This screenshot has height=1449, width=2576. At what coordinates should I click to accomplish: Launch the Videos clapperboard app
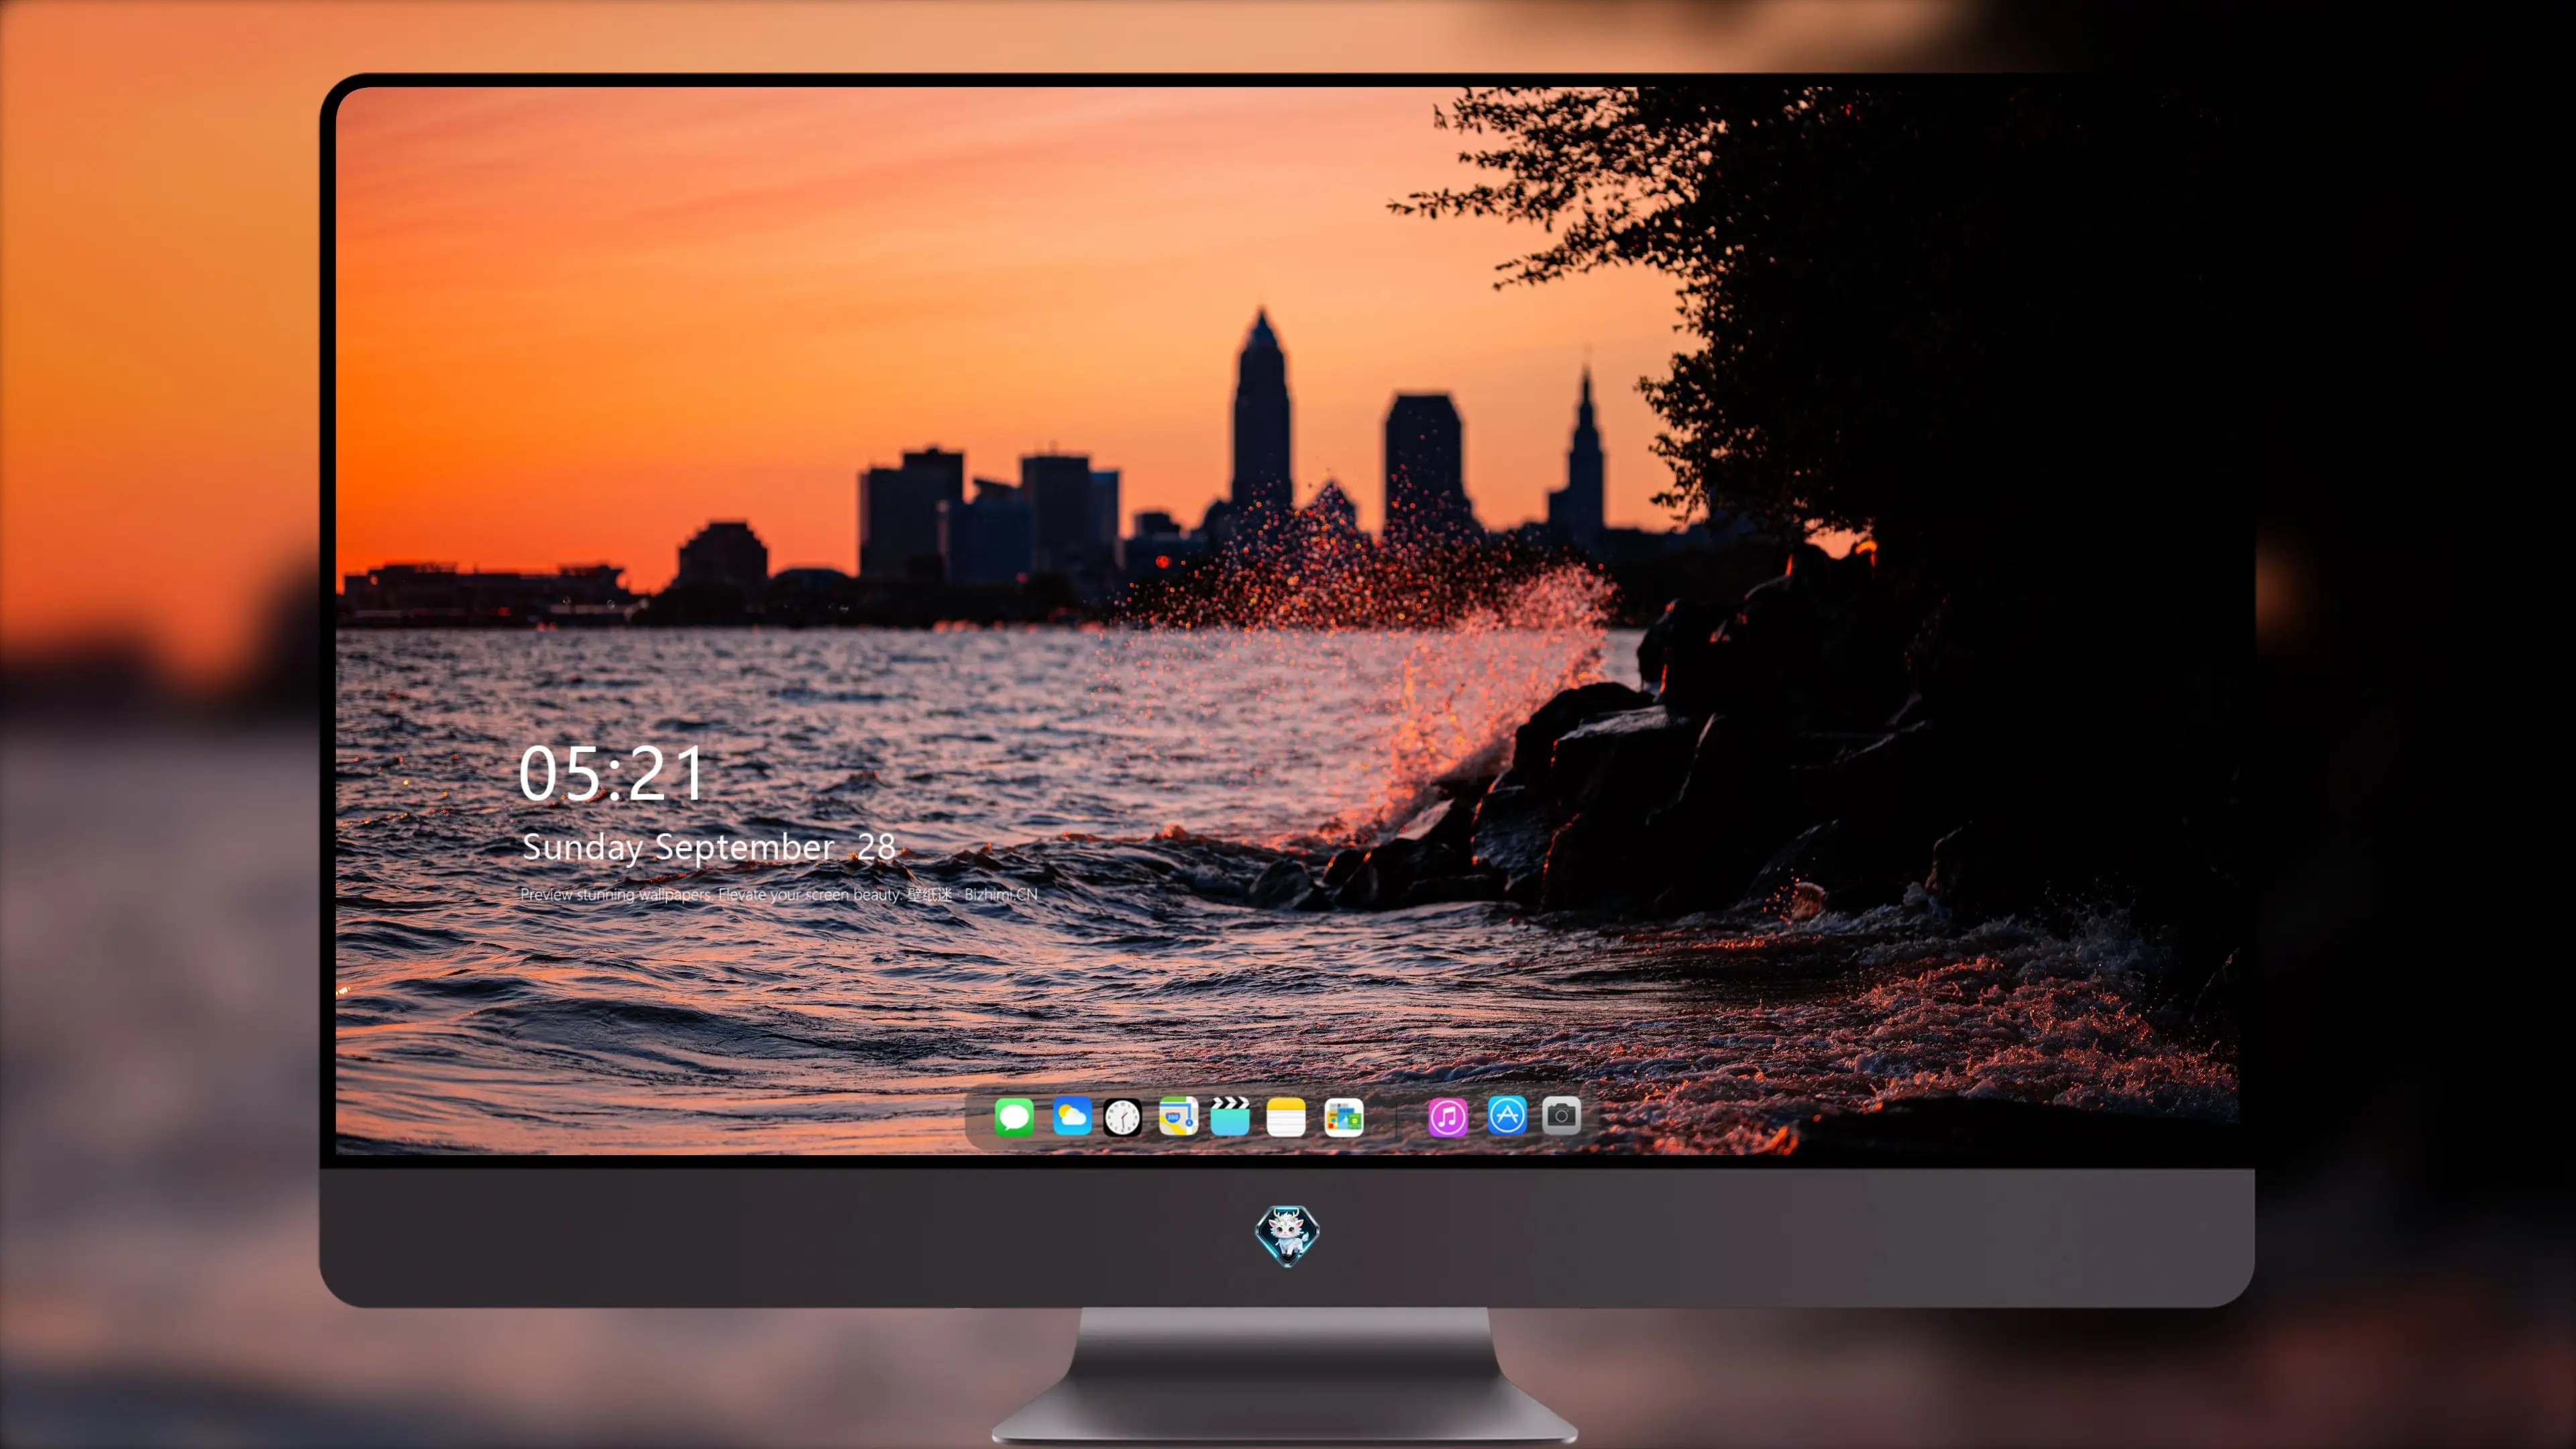point(1230,1116)
